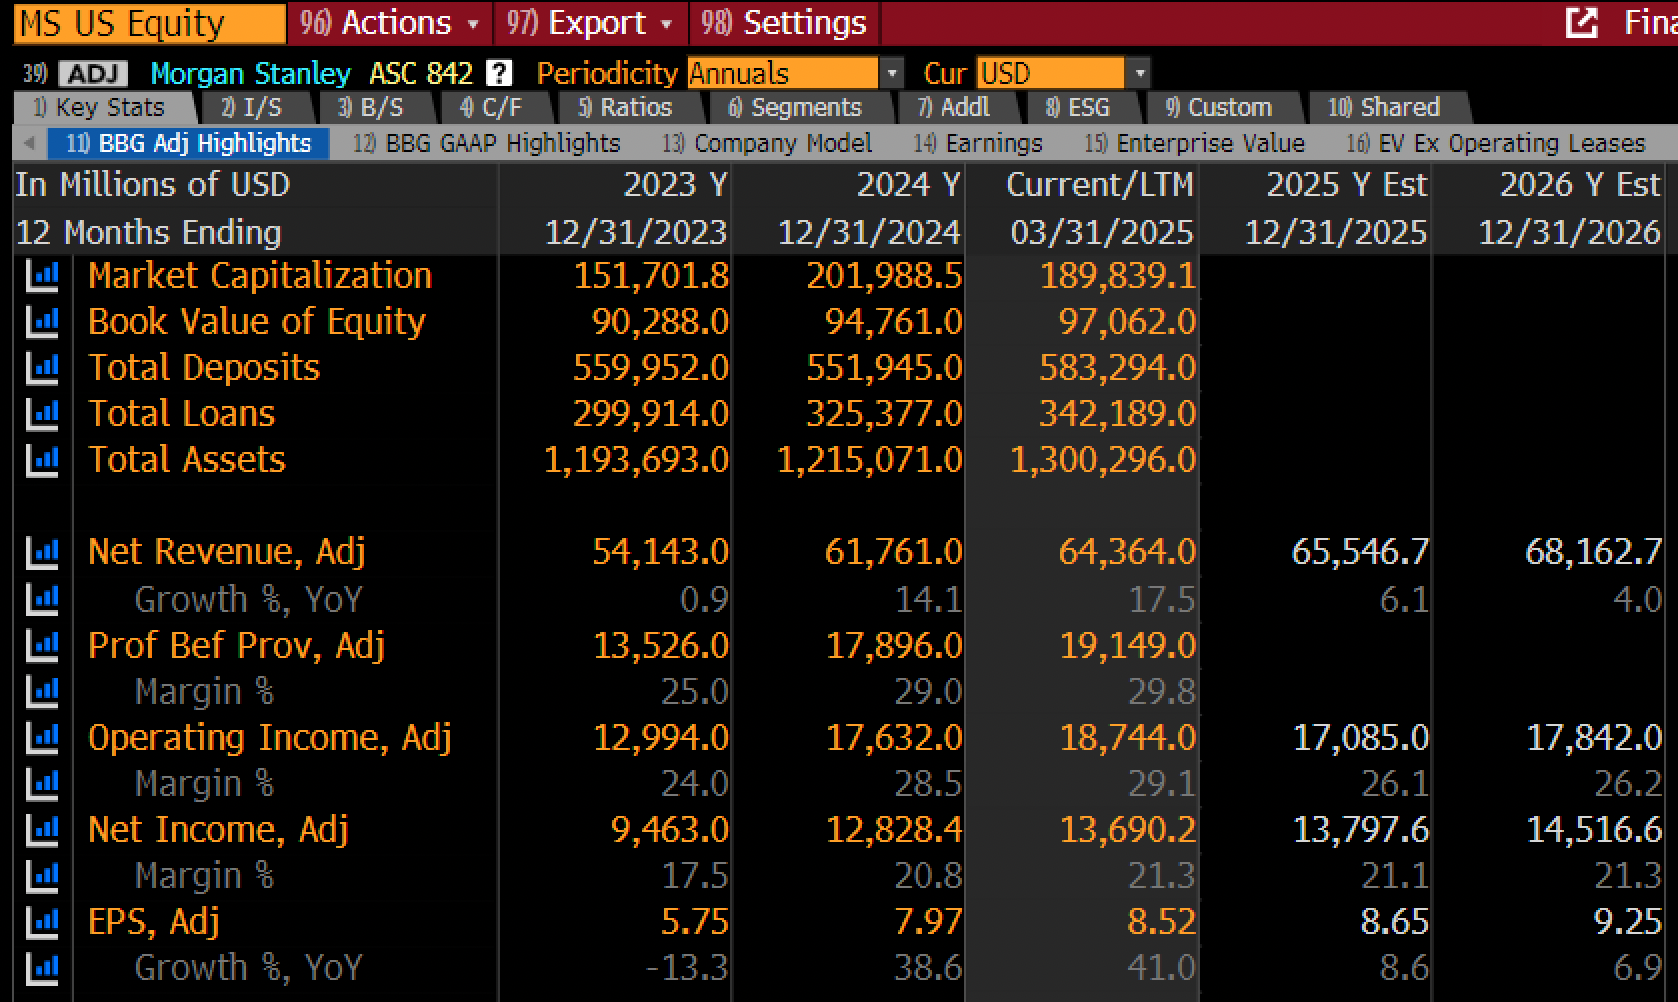Click chart icon beside EPS, Adj
This screenshot has width=1678, height=1002.
42,922
